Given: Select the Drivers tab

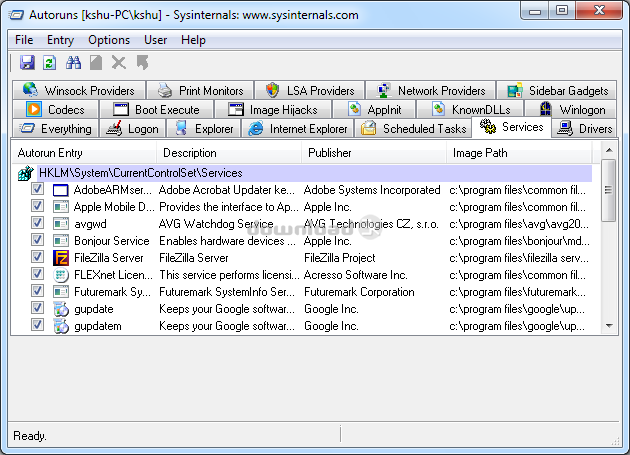Looking at the screenshot, I should [x=584, y=129].
